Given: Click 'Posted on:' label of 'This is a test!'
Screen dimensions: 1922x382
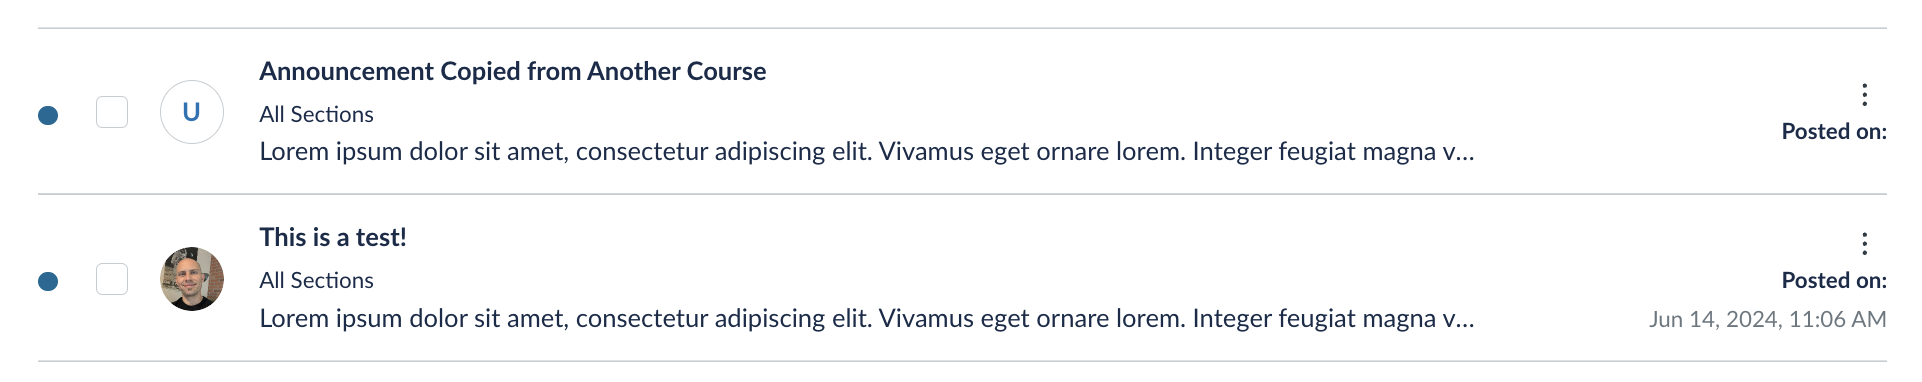Looking at the screenshot, I should click(1834, 280).
